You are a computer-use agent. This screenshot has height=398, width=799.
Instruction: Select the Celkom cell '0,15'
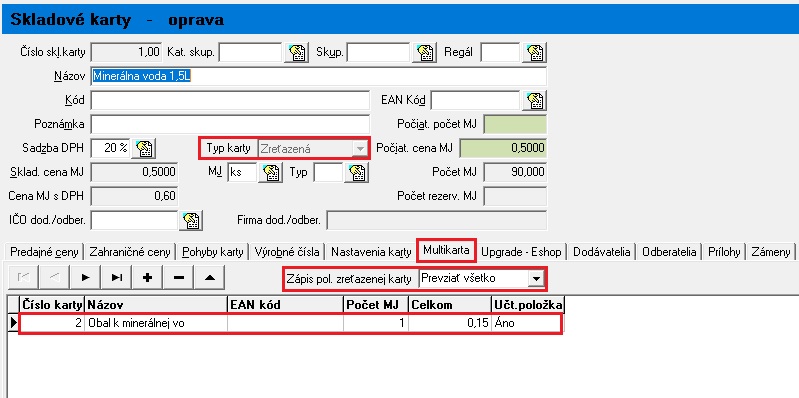449,323
